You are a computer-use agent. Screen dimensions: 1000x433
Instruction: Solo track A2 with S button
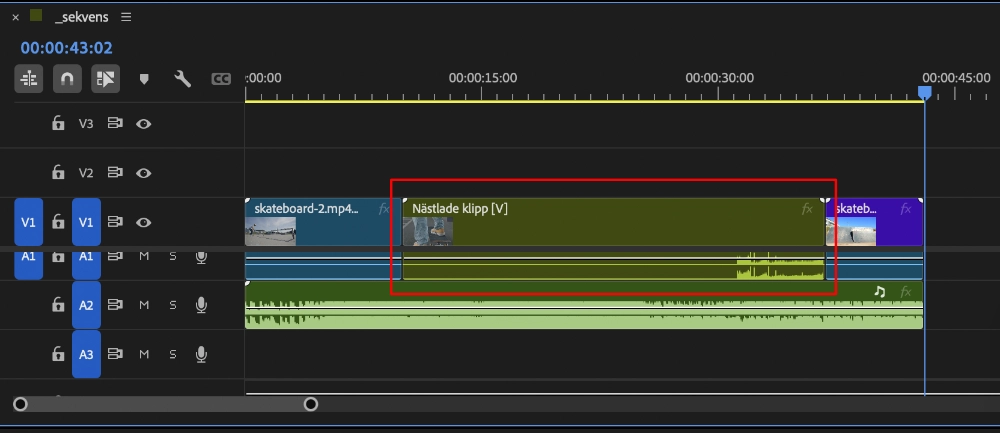(172, 305)
